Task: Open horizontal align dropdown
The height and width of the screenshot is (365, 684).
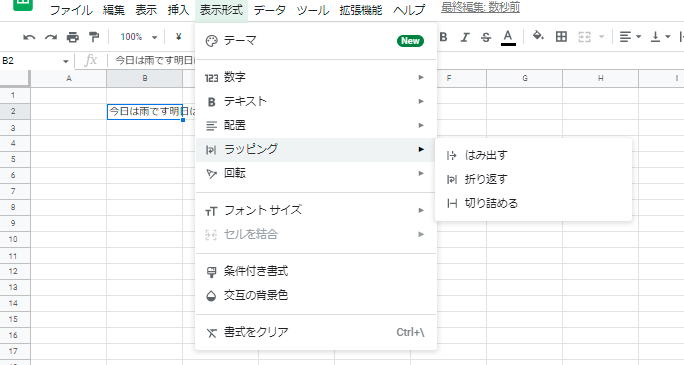Action: (x=630, y=37)
